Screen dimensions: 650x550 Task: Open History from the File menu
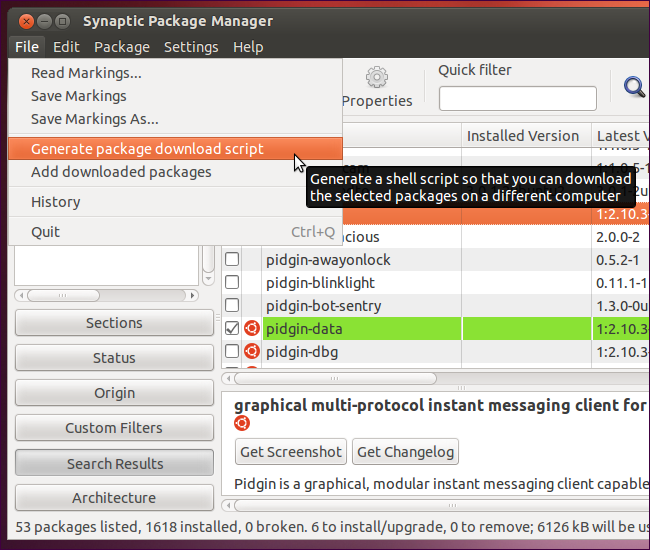coord(175,202)
